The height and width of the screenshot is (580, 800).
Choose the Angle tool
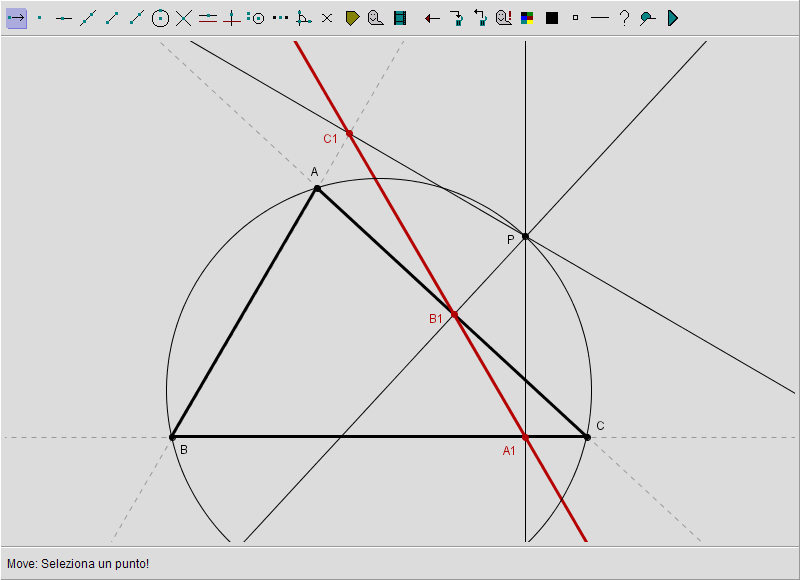[304, 18]
